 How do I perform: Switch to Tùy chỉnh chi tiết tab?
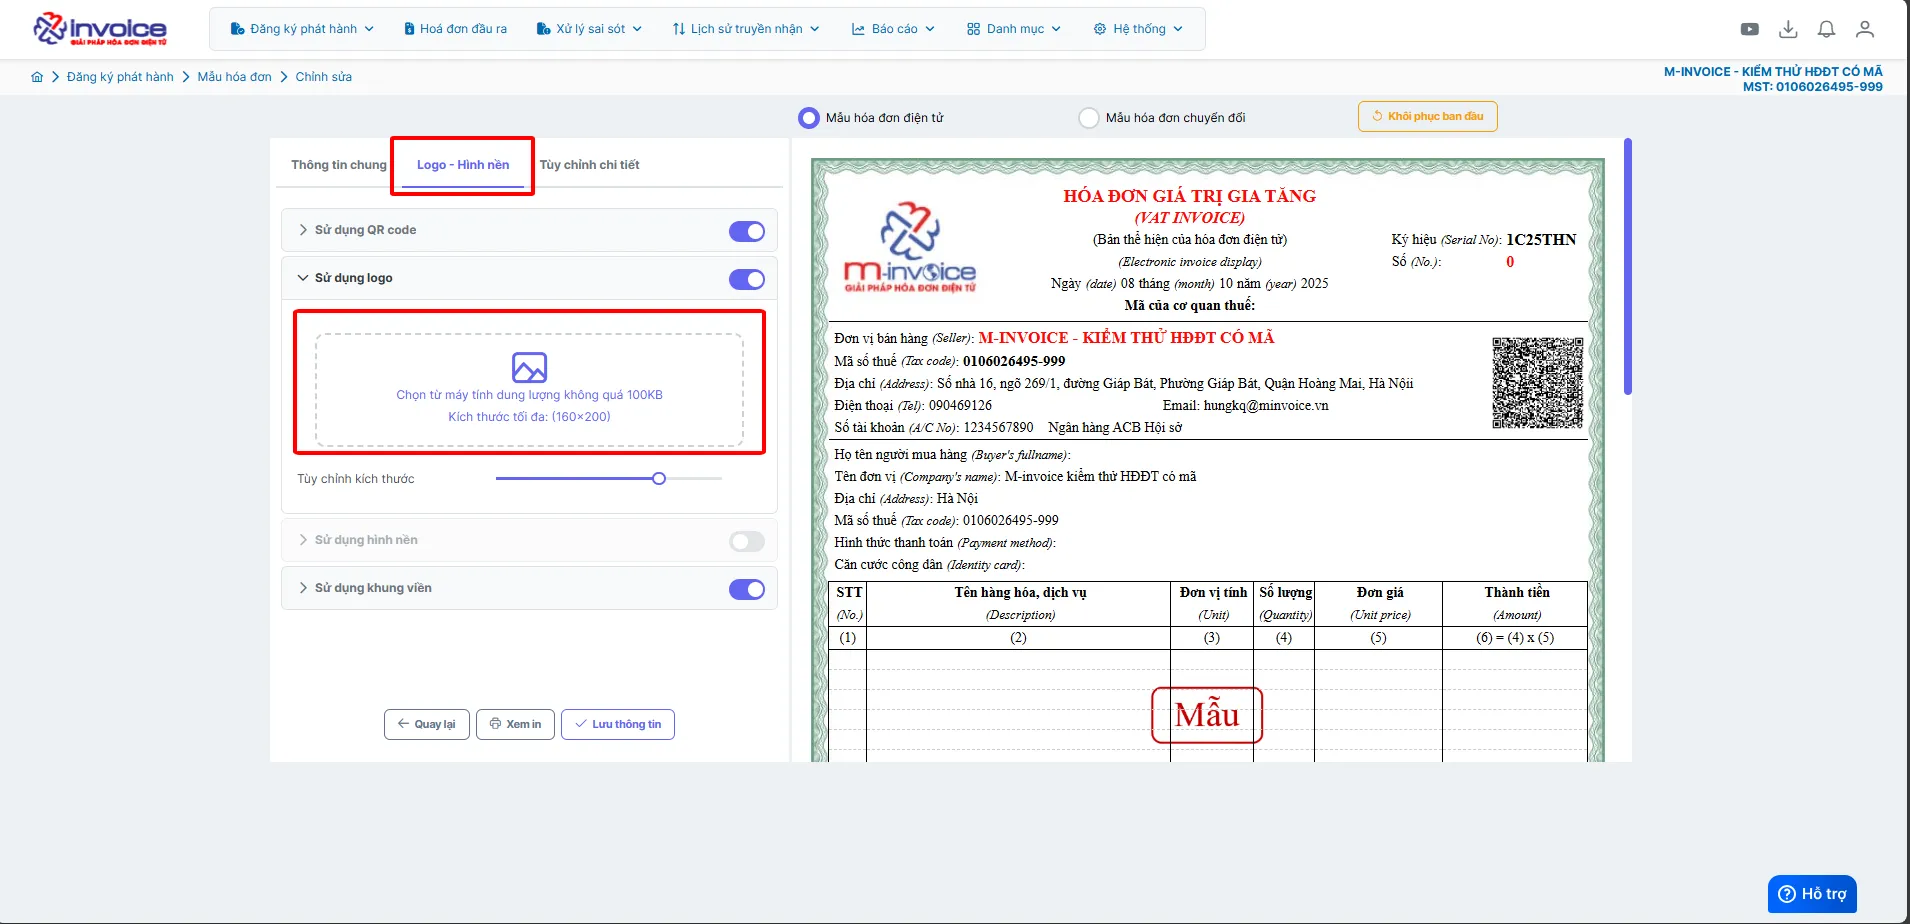point(589,165)
